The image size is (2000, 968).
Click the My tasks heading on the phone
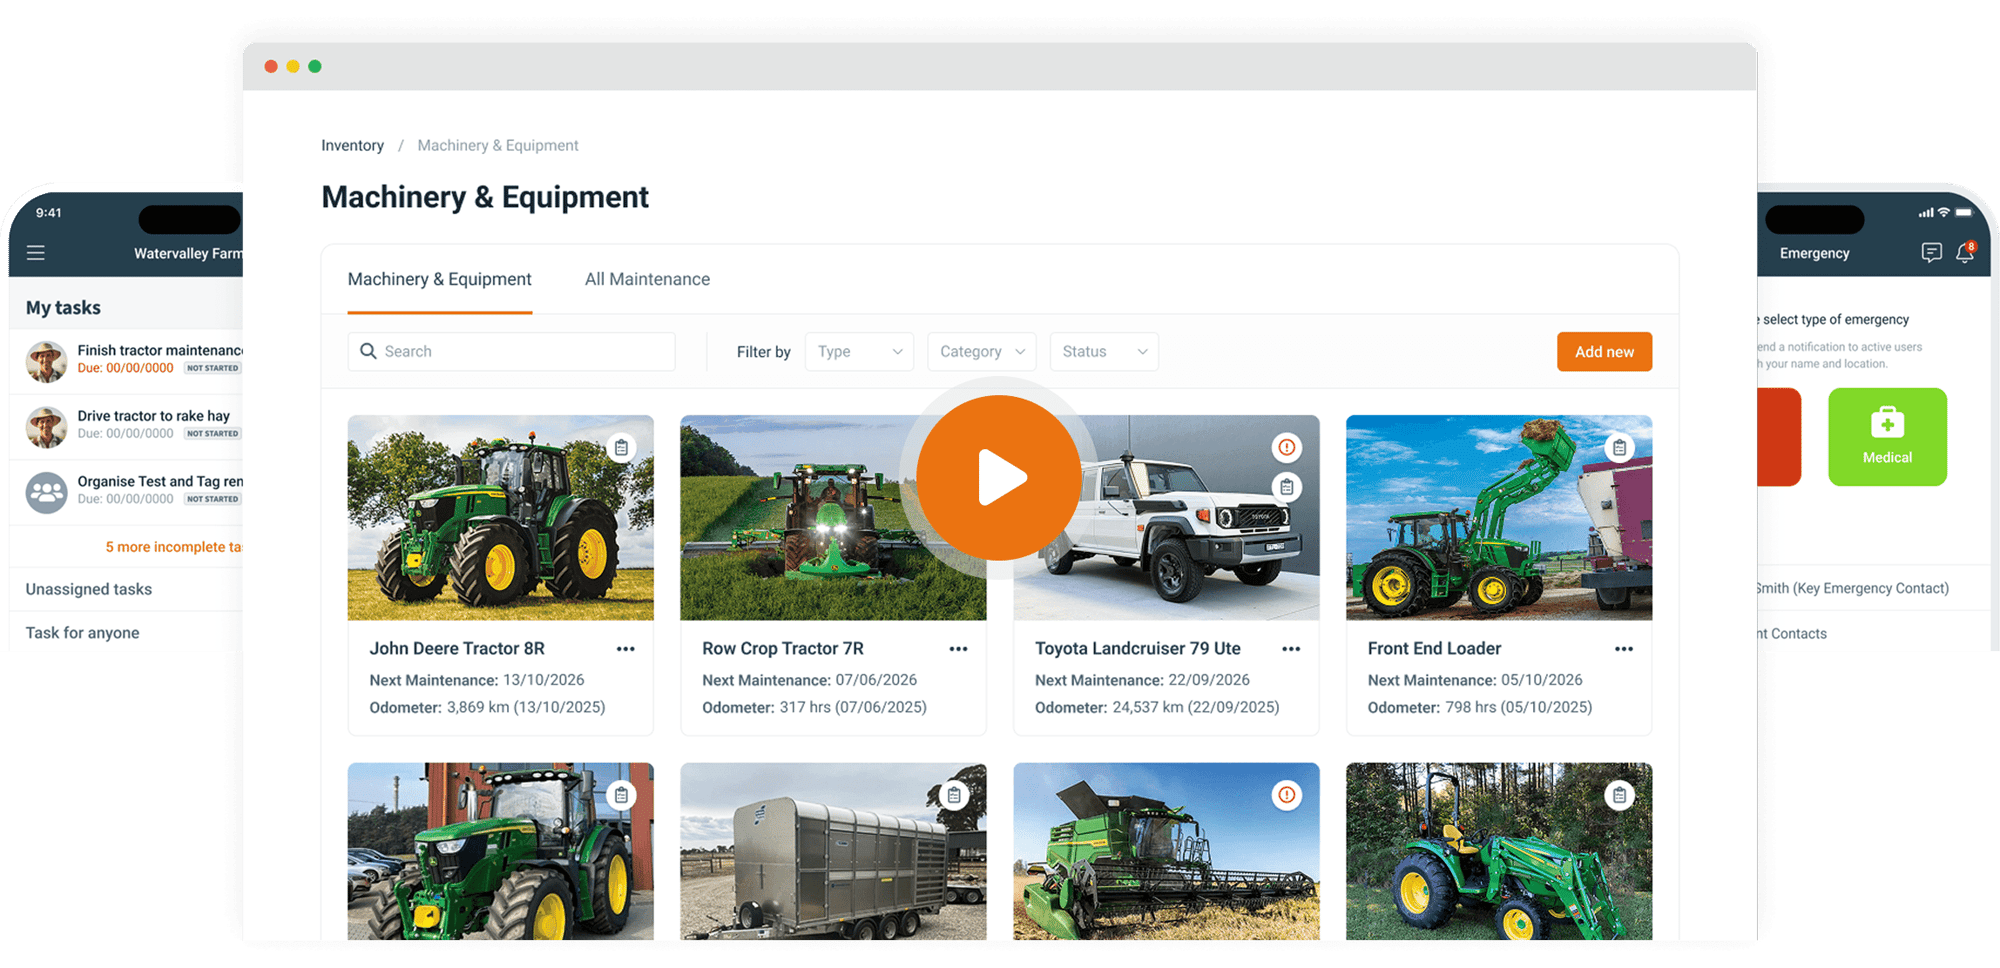(x=63, y=308)
